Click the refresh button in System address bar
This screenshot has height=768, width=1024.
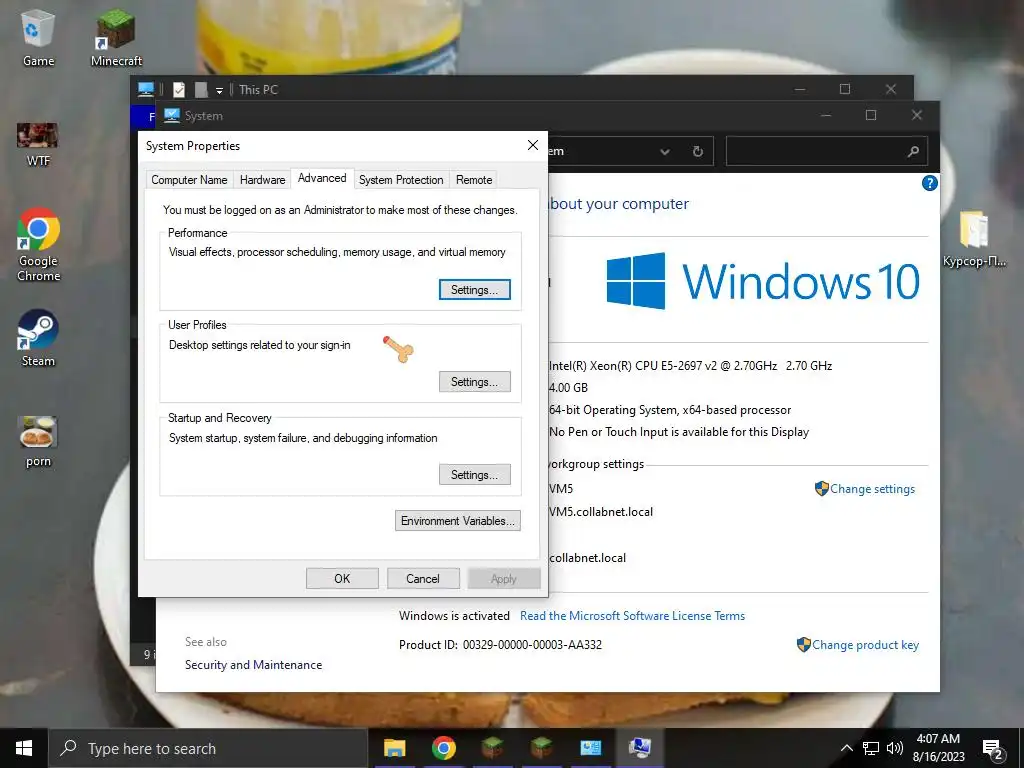click(x=697, y=152)
